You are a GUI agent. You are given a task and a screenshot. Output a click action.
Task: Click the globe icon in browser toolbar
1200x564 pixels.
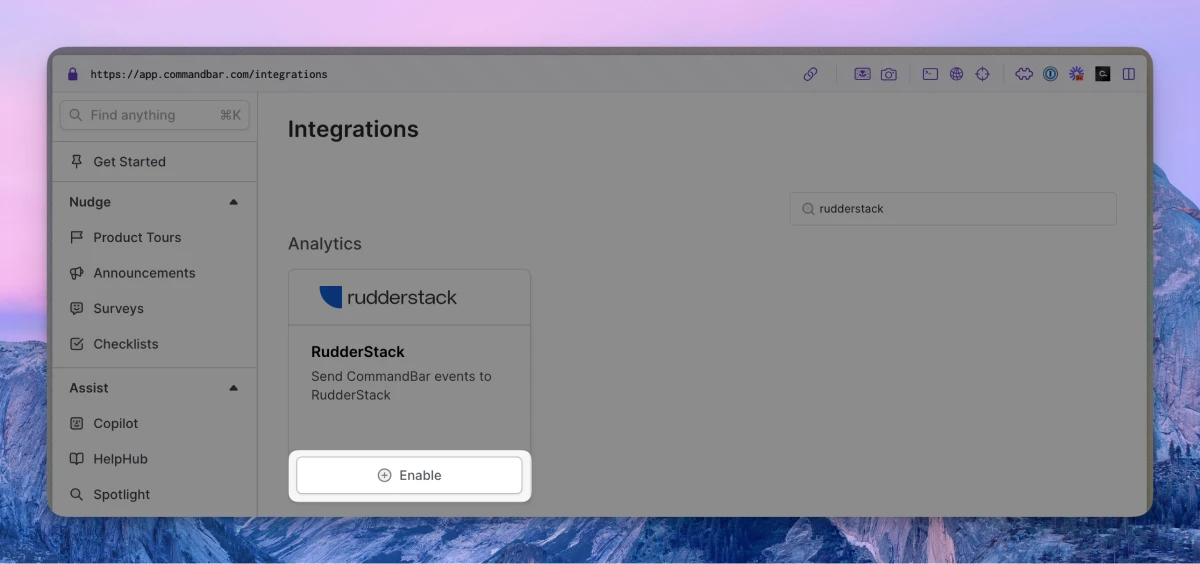click(956, 74)
